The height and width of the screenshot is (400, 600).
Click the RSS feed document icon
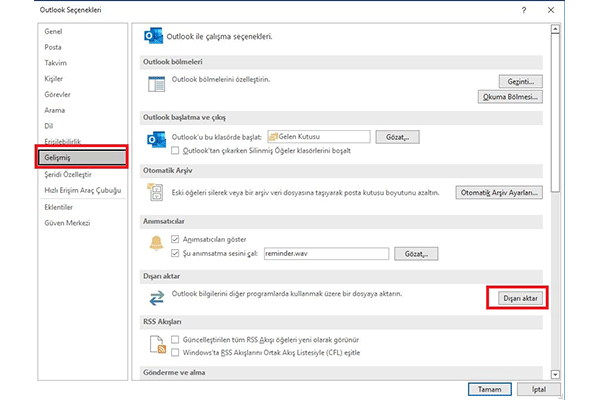[157, 344]
